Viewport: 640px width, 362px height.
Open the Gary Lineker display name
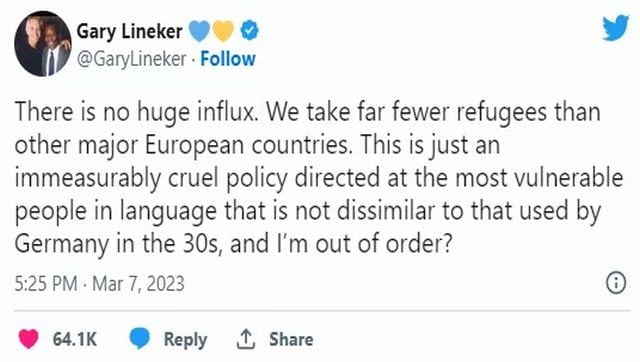(130, 31)
